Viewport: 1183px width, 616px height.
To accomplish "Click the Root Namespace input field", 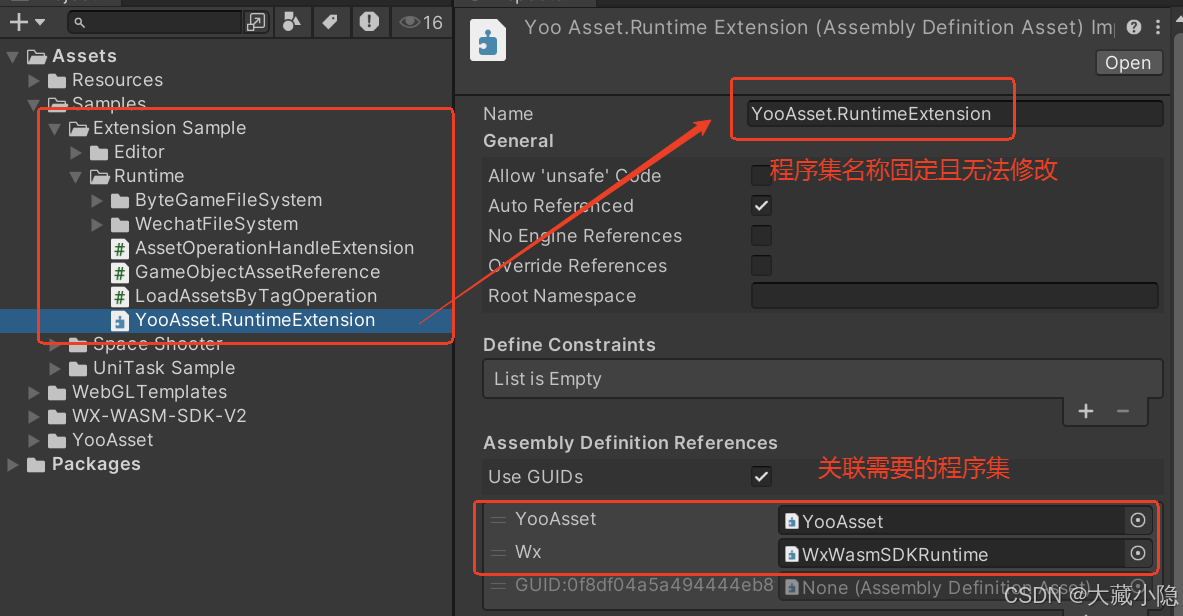I will 954,296.
